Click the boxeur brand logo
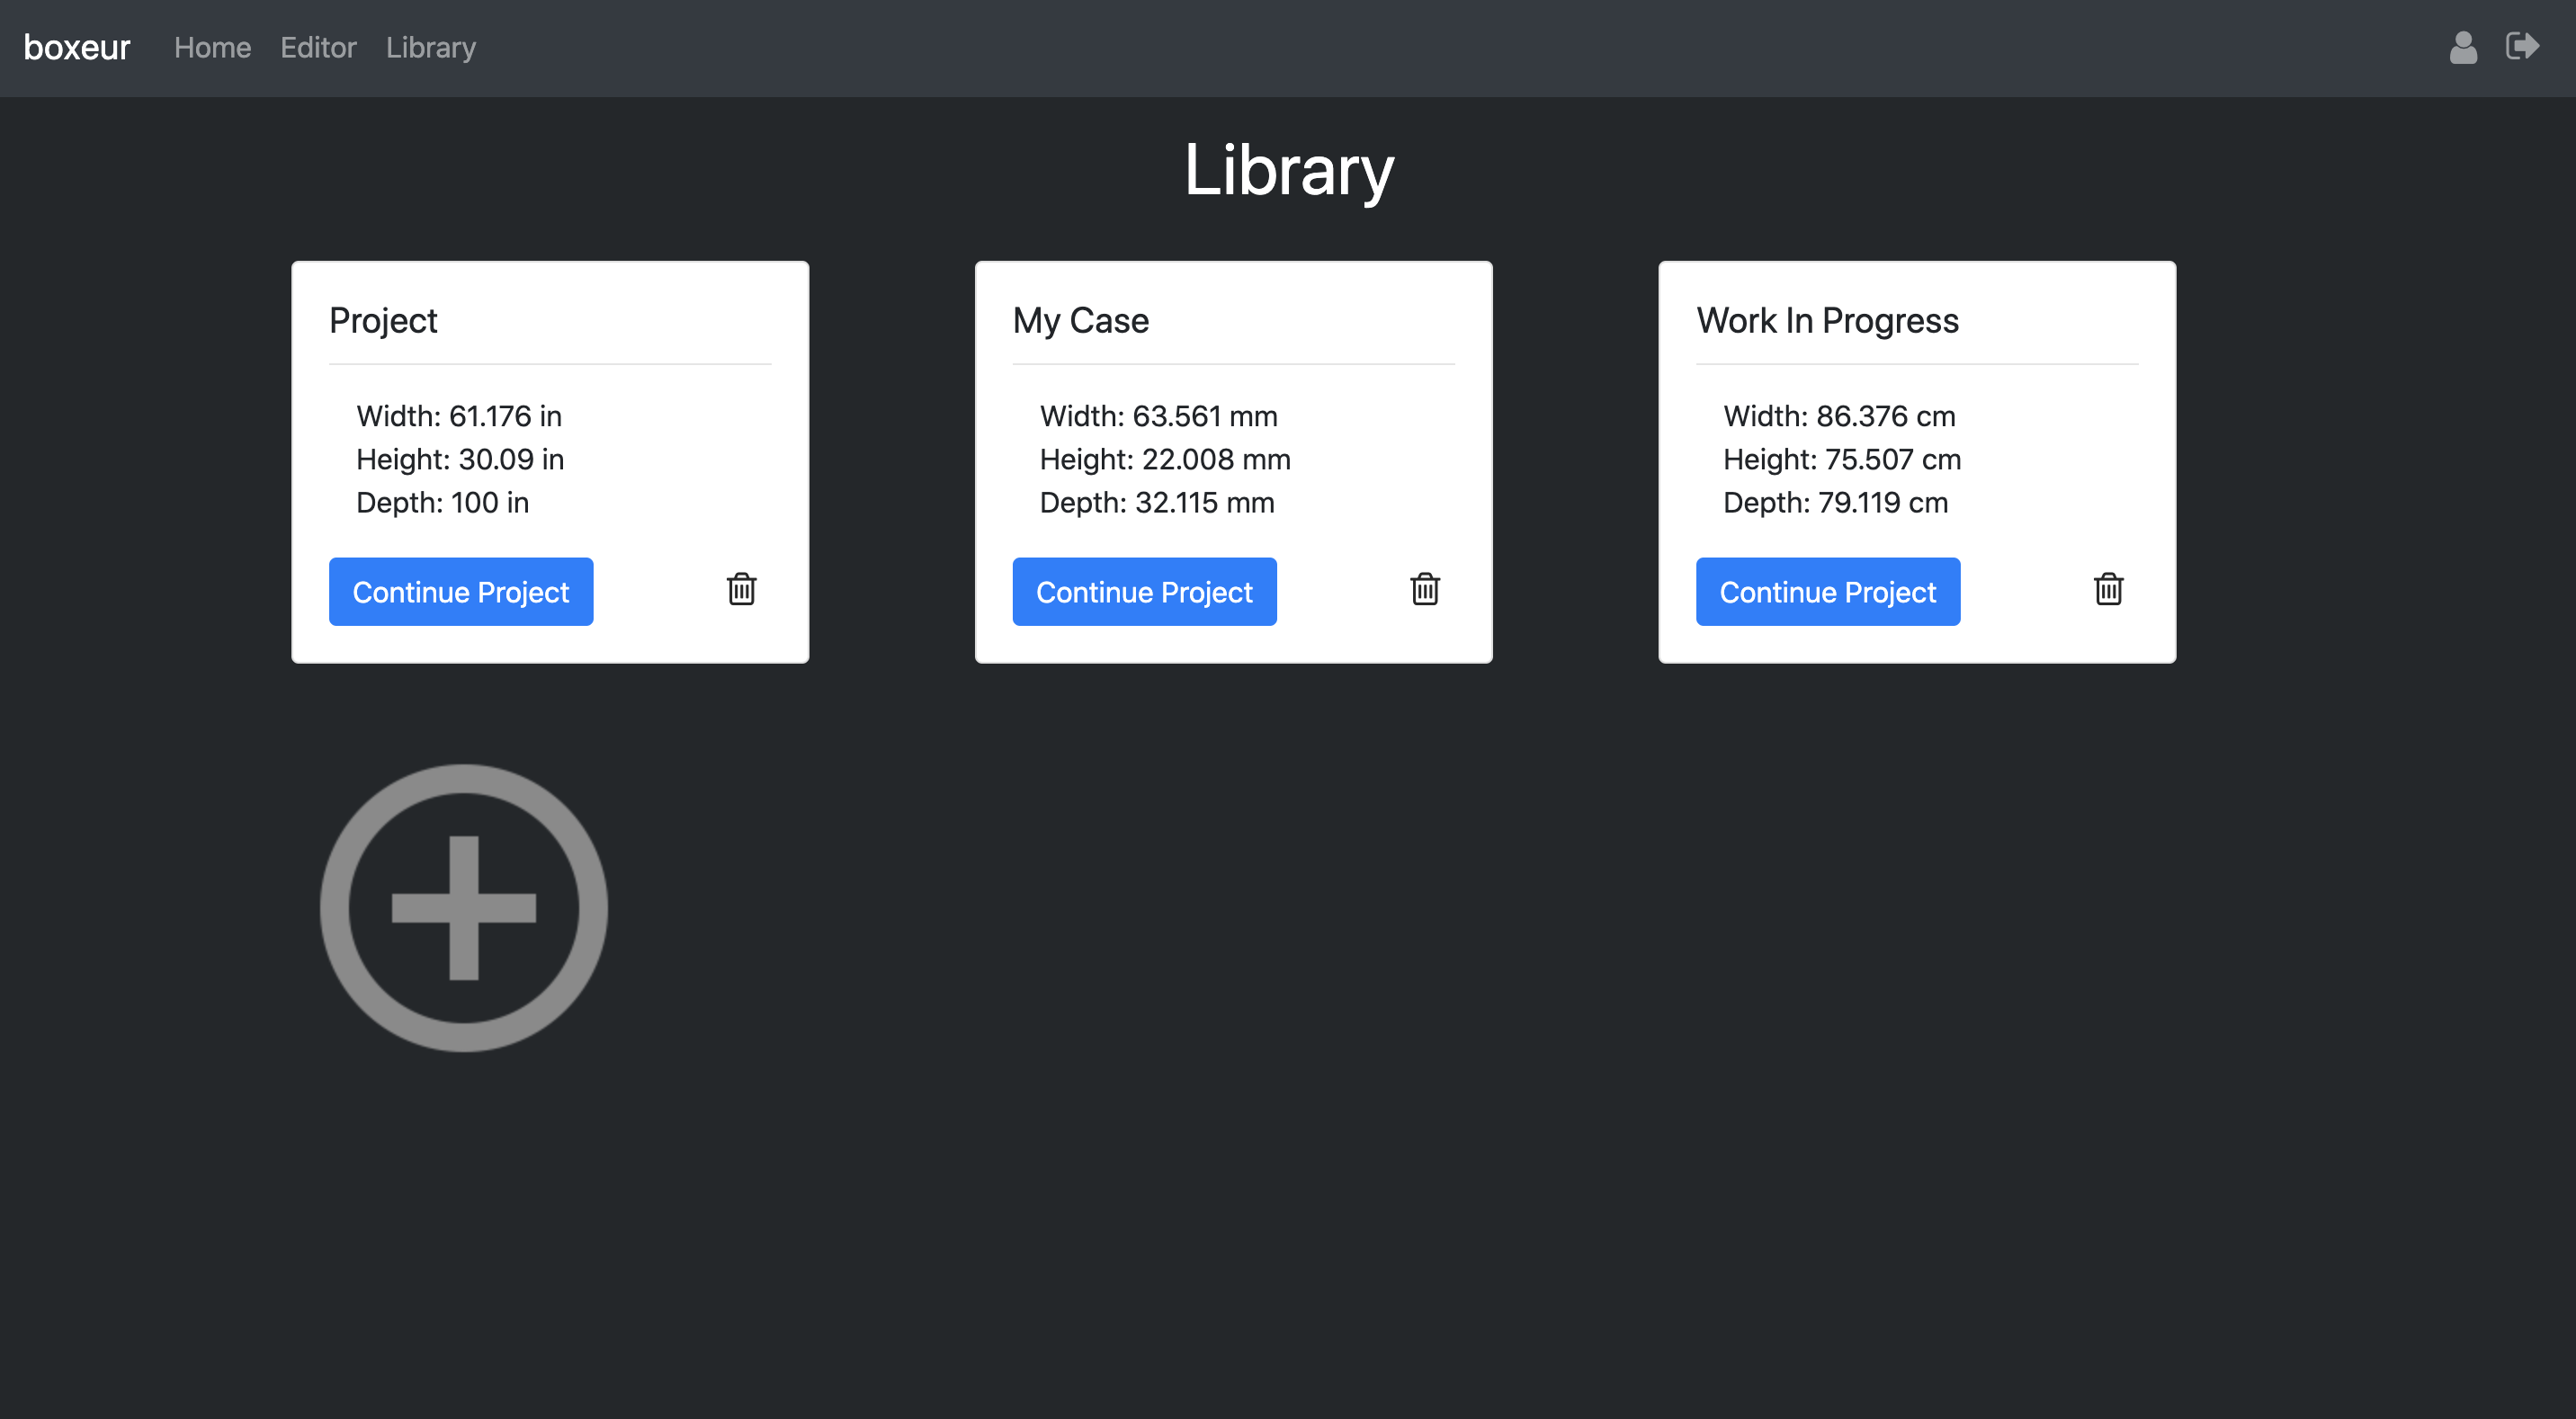This screenshot has height=1419, width=2576. (77, 47)
